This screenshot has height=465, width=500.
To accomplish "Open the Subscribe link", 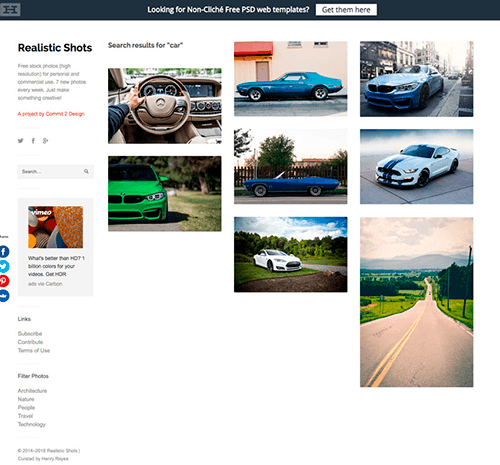I will 30,334.
